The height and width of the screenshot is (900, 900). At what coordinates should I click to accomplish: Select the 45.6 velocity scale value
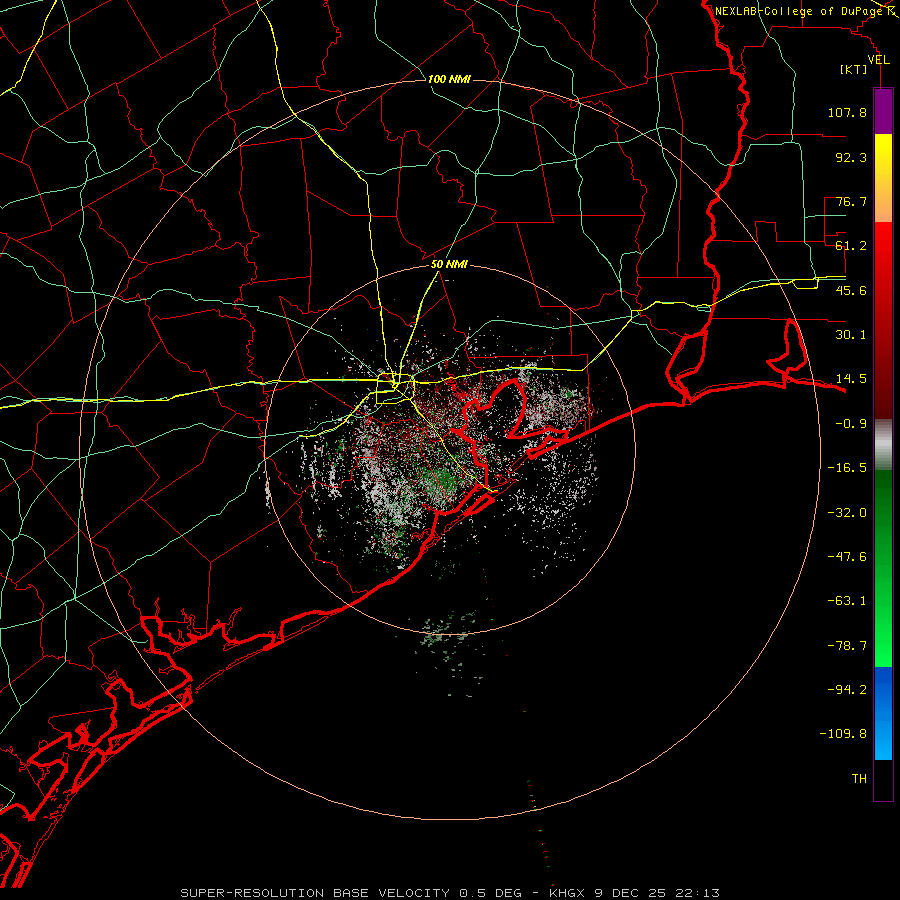pos(851,290)
